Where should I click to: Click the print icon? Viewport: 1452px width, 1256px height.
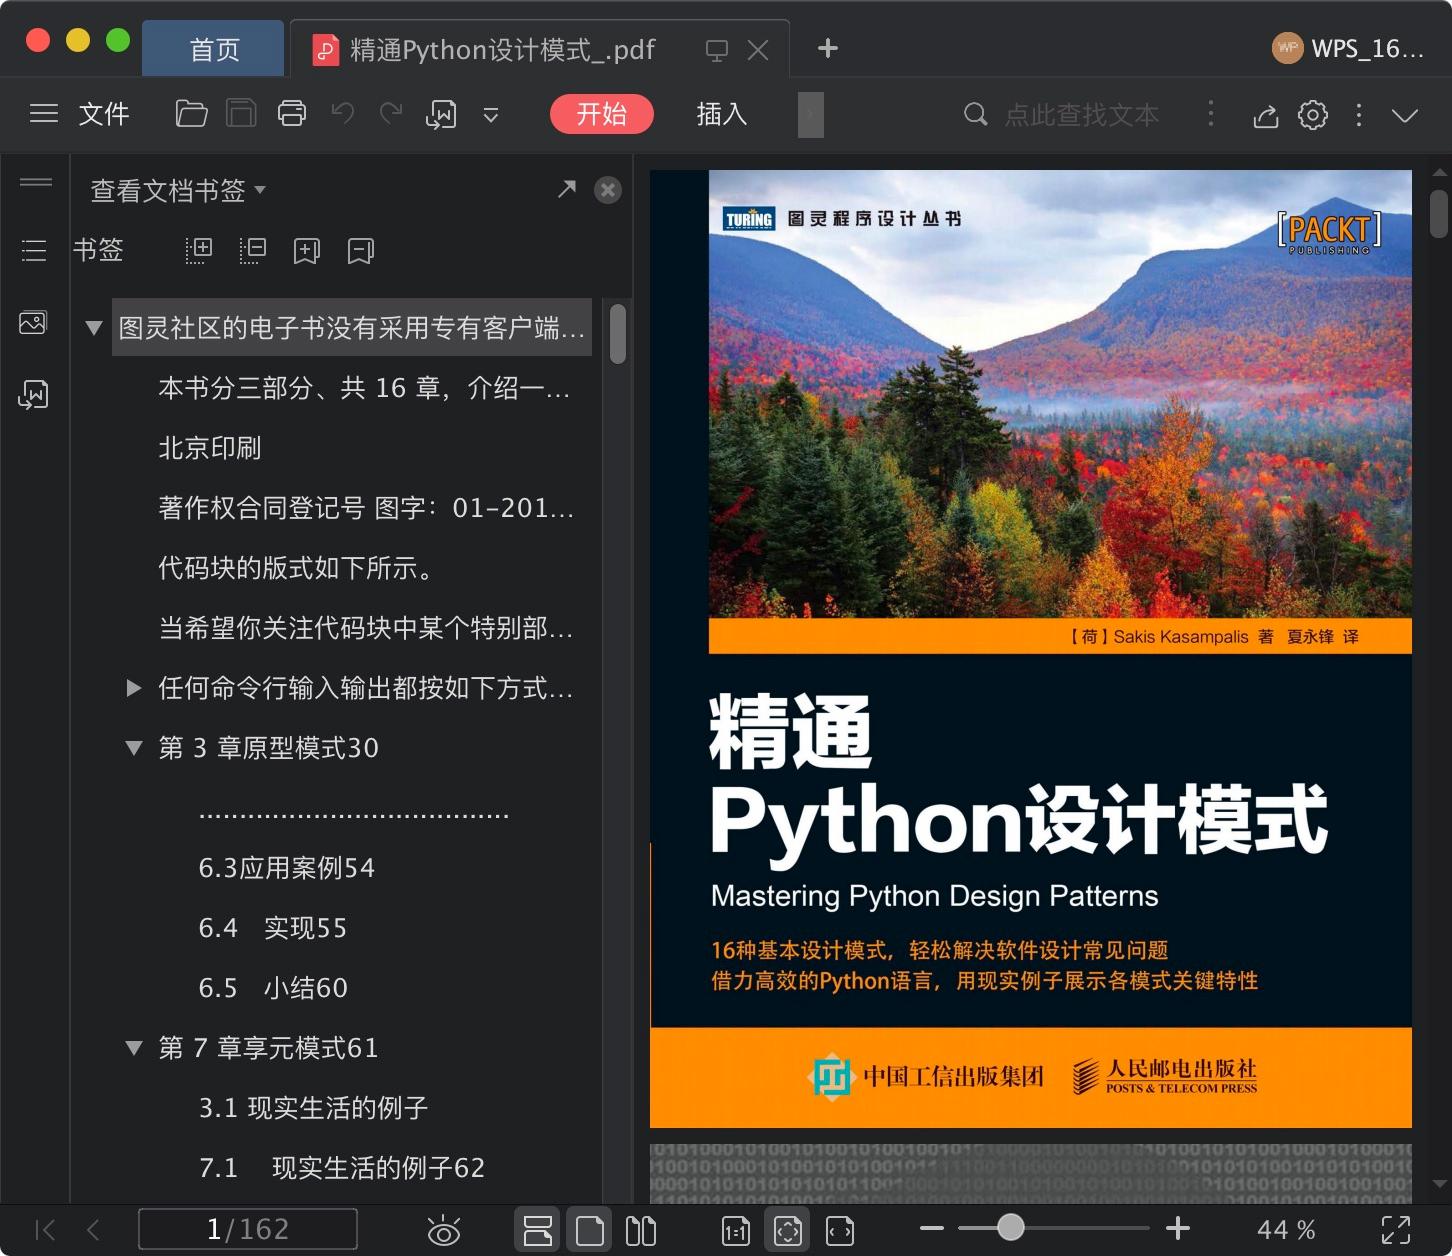coord(292,114)
